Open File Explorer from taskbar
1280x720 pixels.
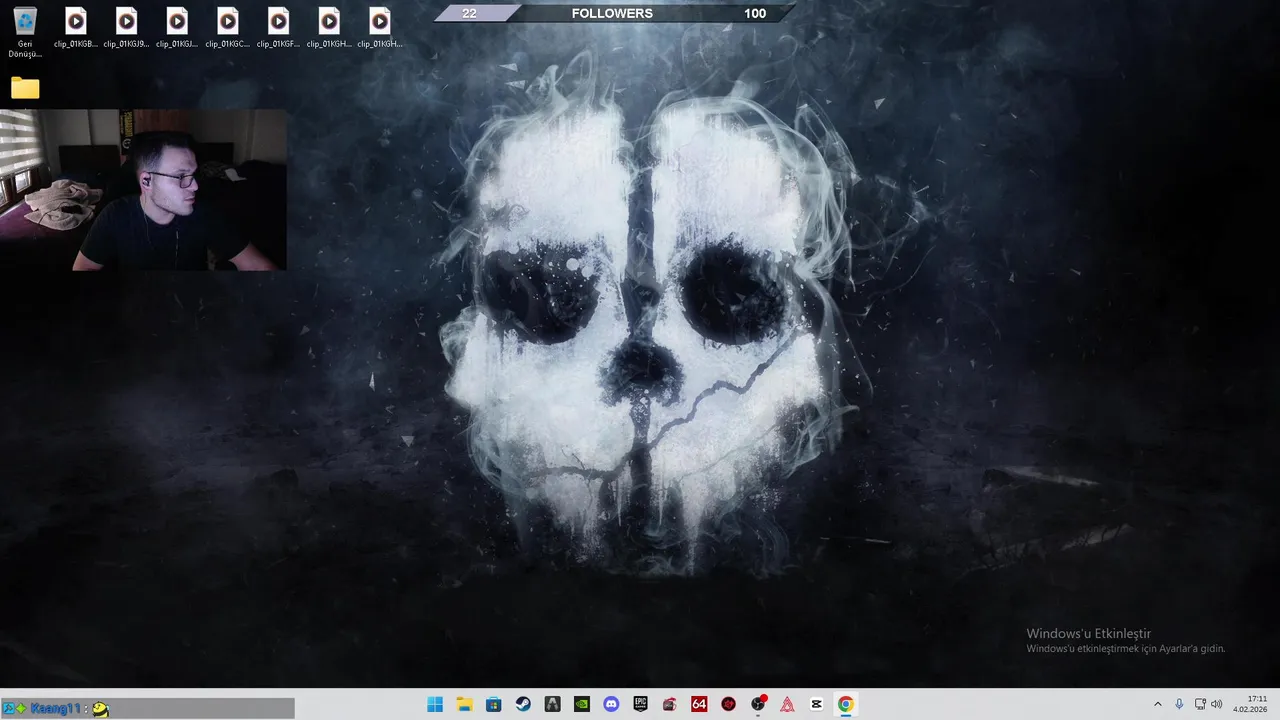click(x=464, y=704)
